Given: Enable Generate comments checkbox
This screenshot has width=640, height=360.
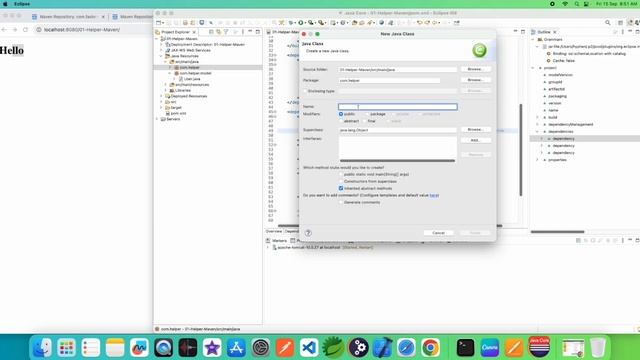Looking at the screenshot, I should [x=341, y=202].
